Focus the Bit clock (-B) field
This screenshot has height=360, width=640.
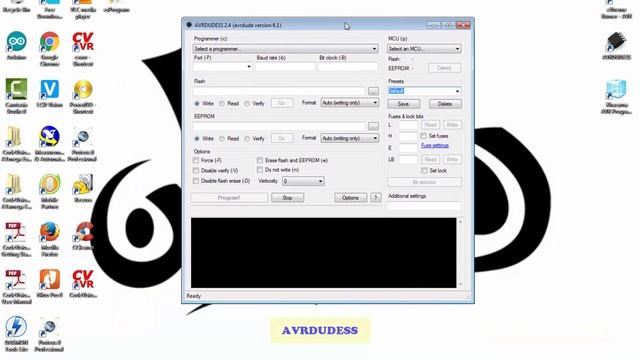348,67
